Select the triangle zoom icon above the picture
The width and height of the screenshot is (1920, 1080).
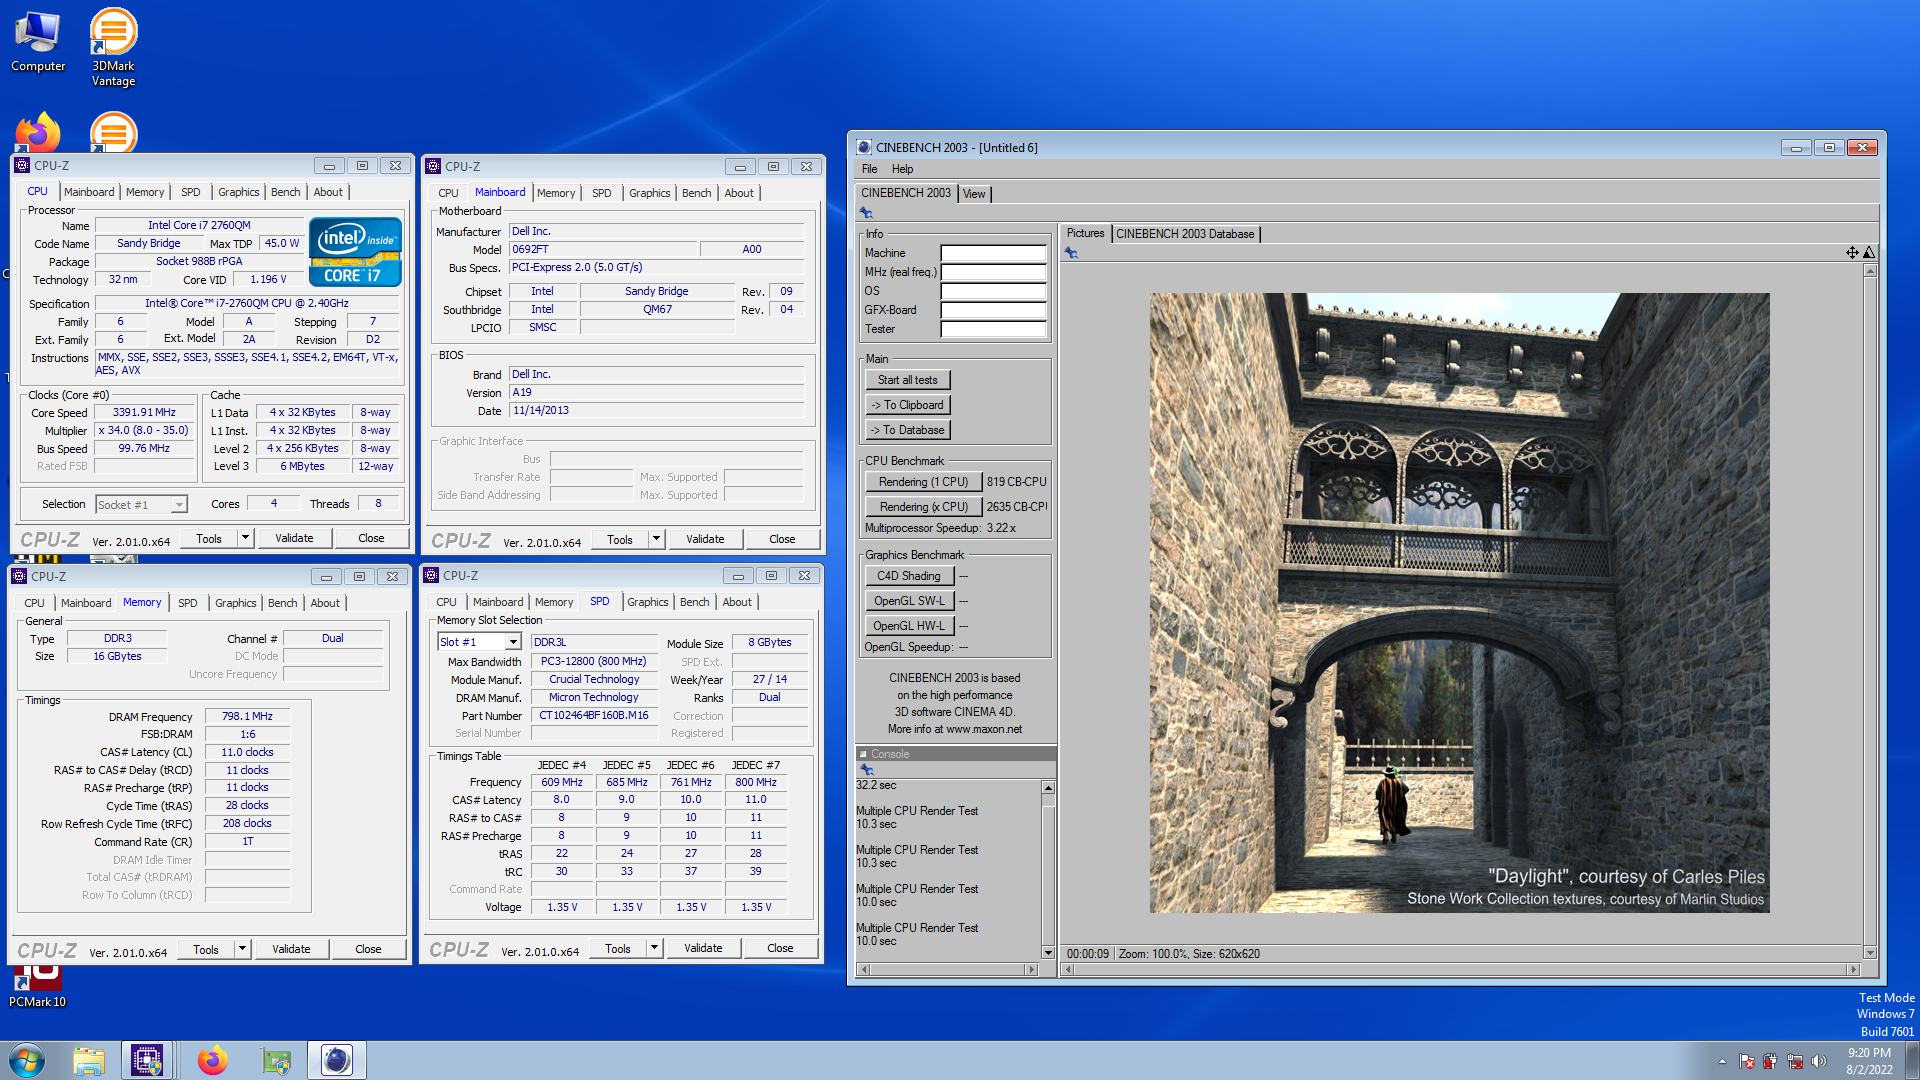(x=1868, y=253)
